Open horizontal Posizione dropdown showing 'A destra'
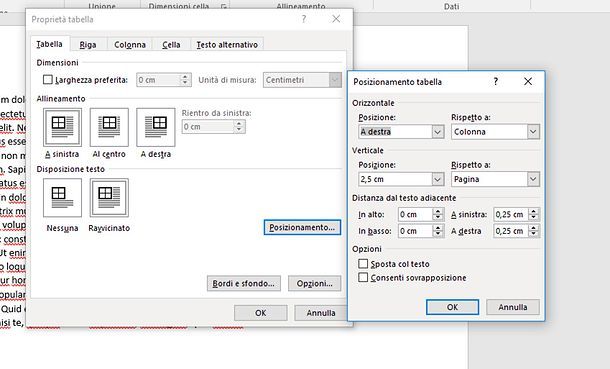This screenshot has height=369, width=610. click(438, 132)
